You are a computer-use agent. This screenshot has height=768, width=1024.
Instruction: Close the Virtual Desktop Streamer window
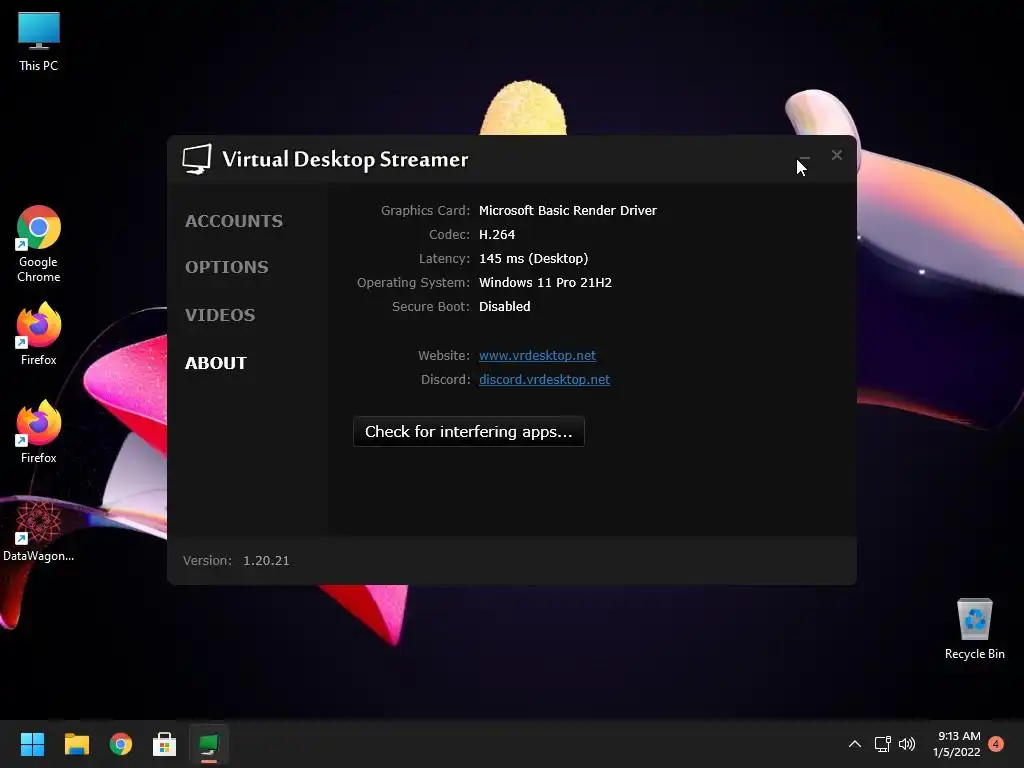(x=837, y=155)
